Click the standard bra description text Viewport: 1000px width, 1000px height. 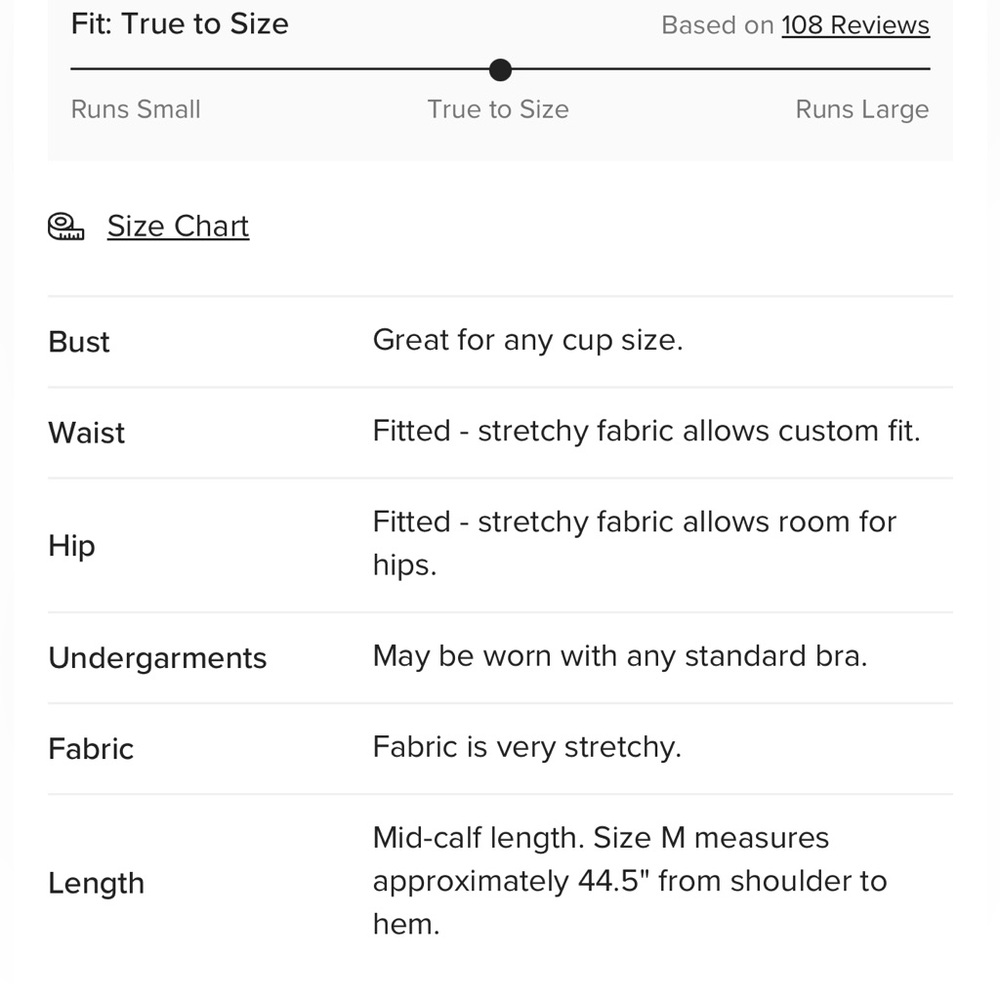click(621, 657)
